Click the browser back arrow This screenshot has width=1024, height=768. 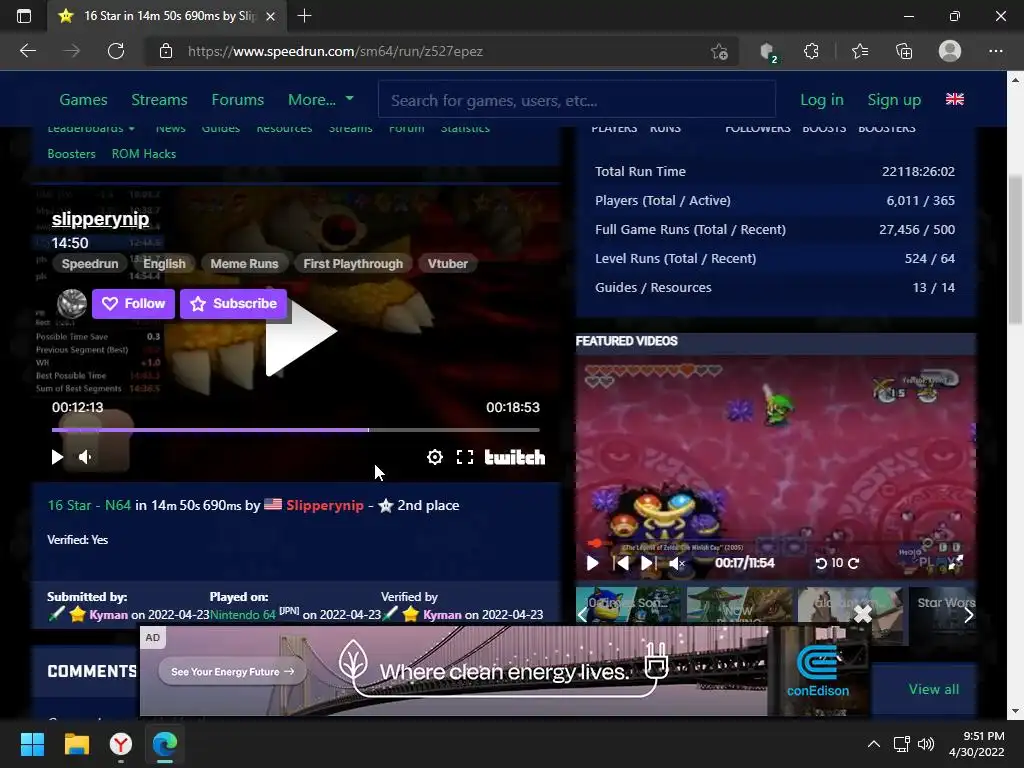27,51
